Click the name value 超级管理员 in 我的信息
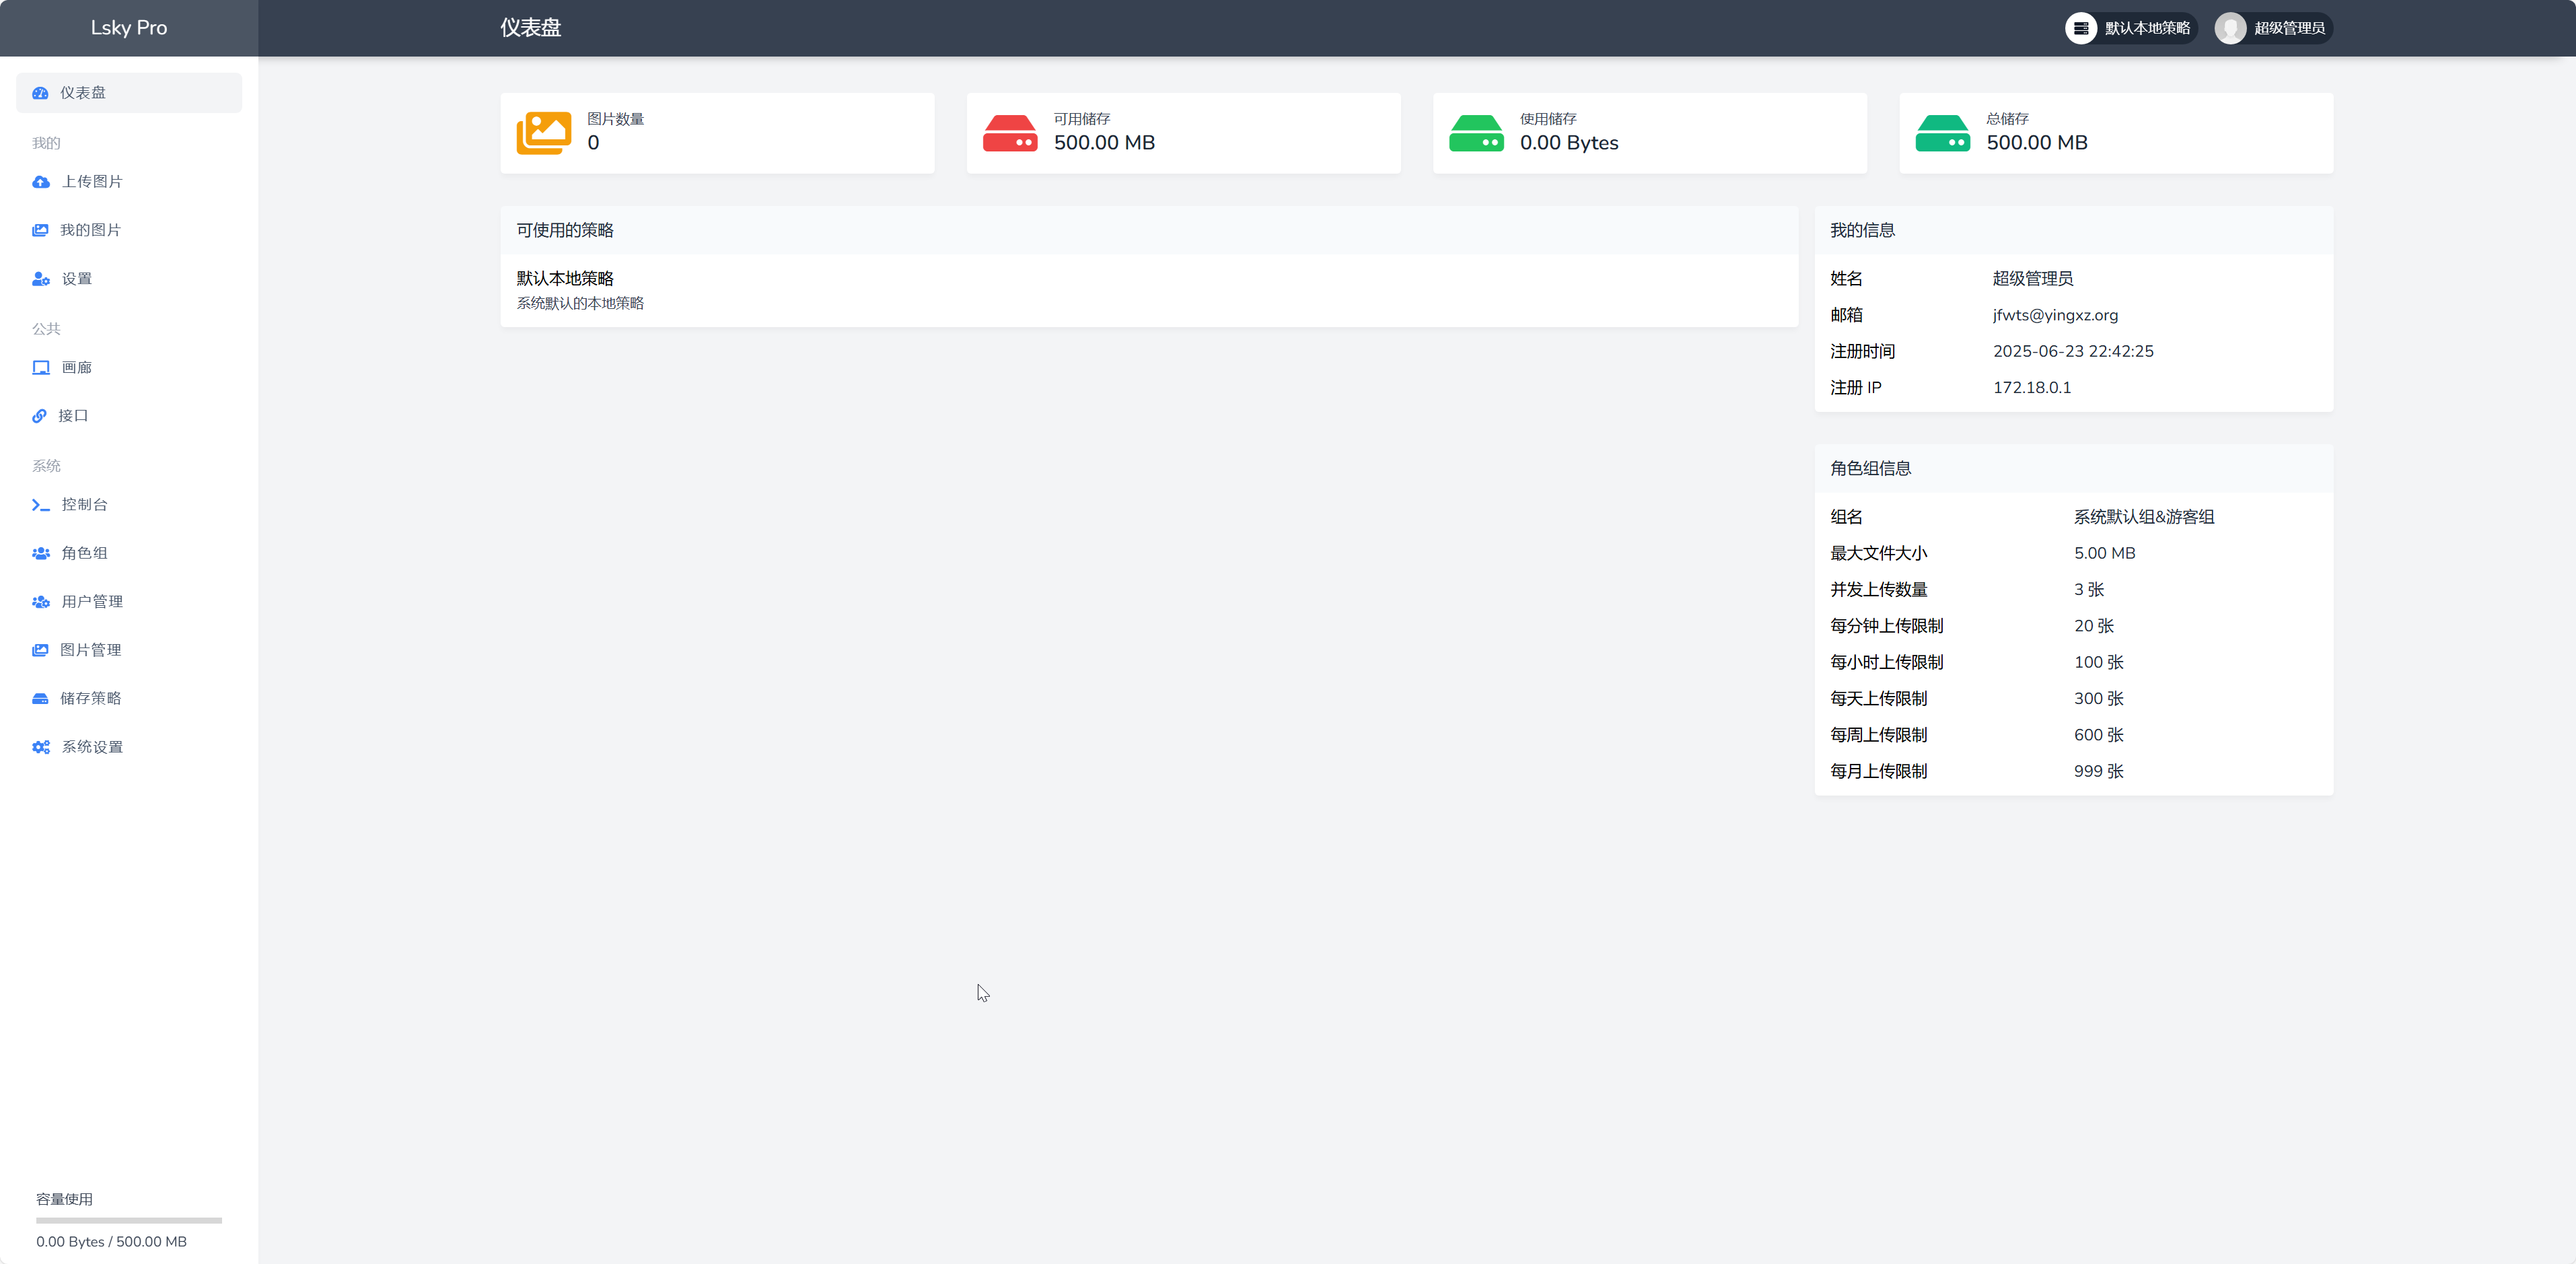 tap(2033, 279)
